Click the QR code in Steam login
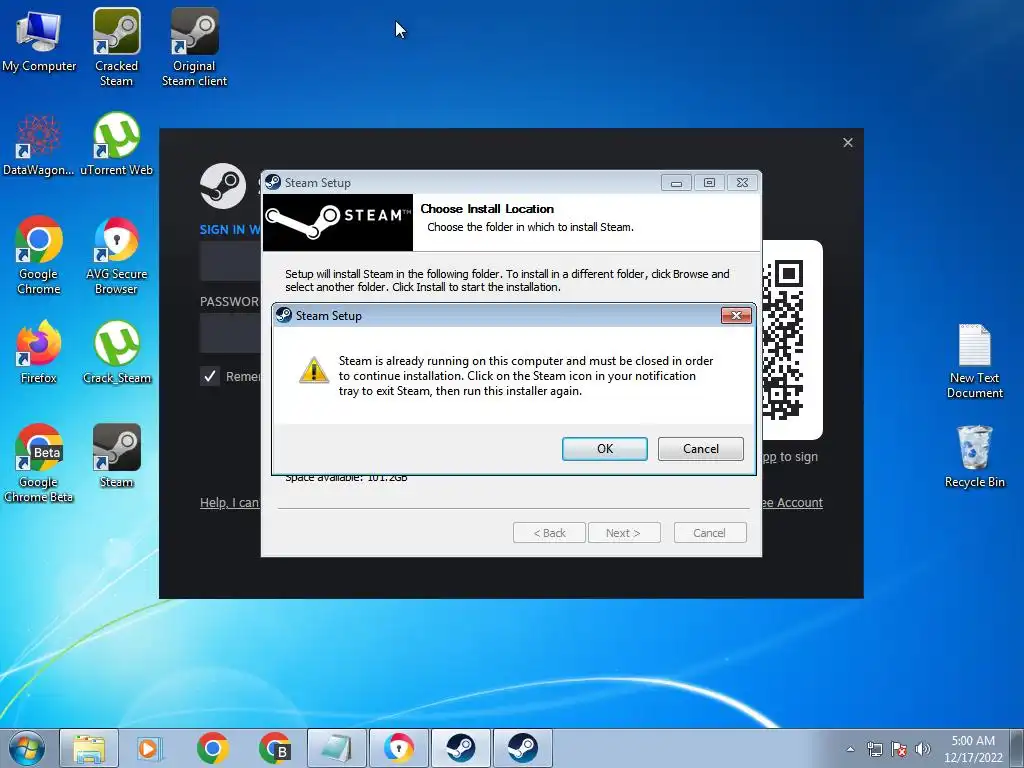 [782, 340]
